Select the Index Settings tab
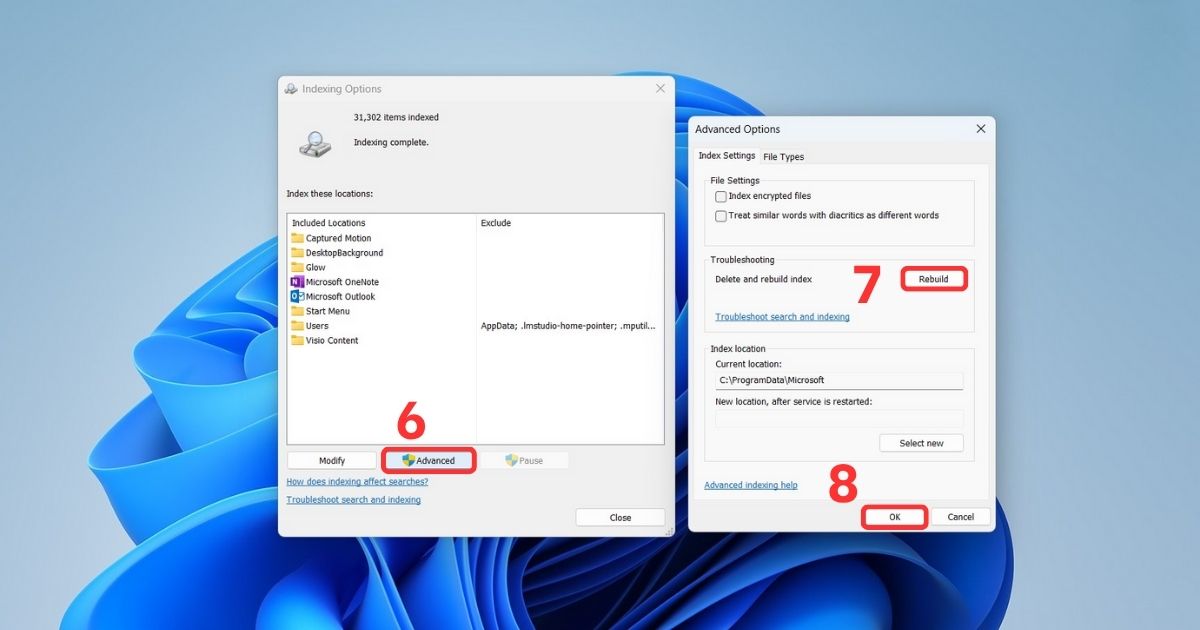1200x630 pixels. click(x=727, y=156)
